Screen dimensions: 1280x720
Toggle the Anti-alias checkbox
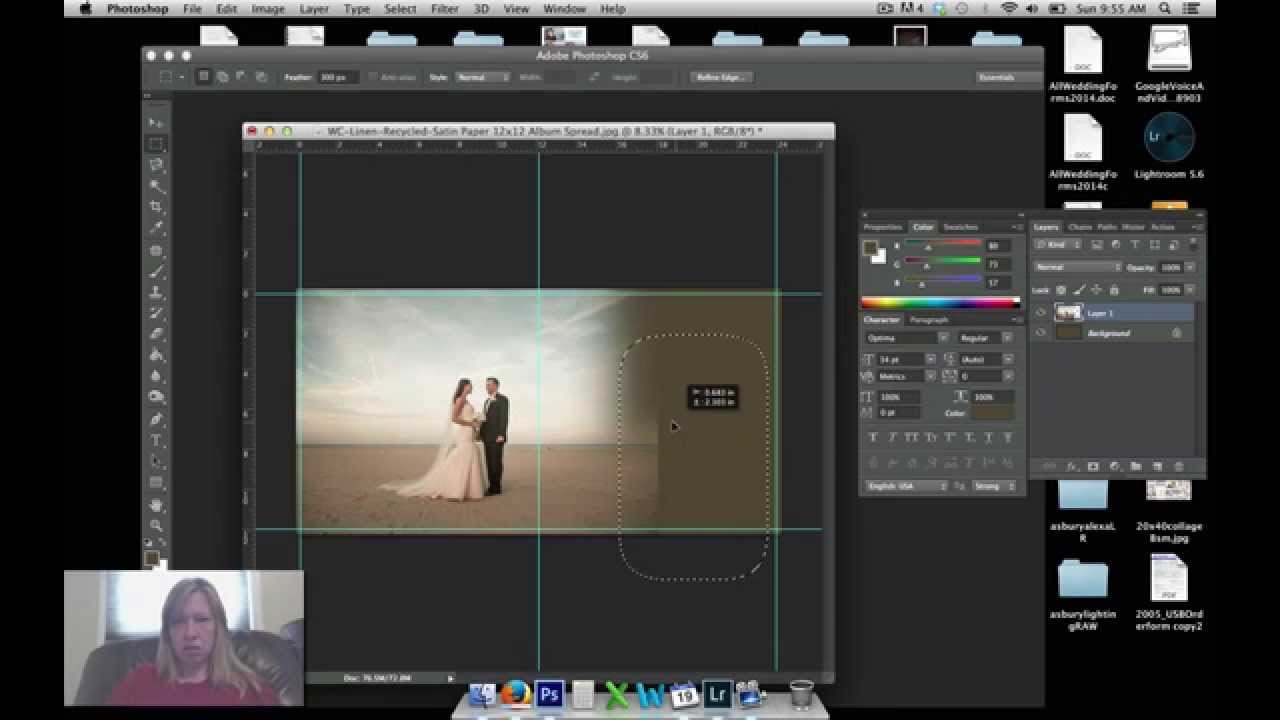[374, 77]
